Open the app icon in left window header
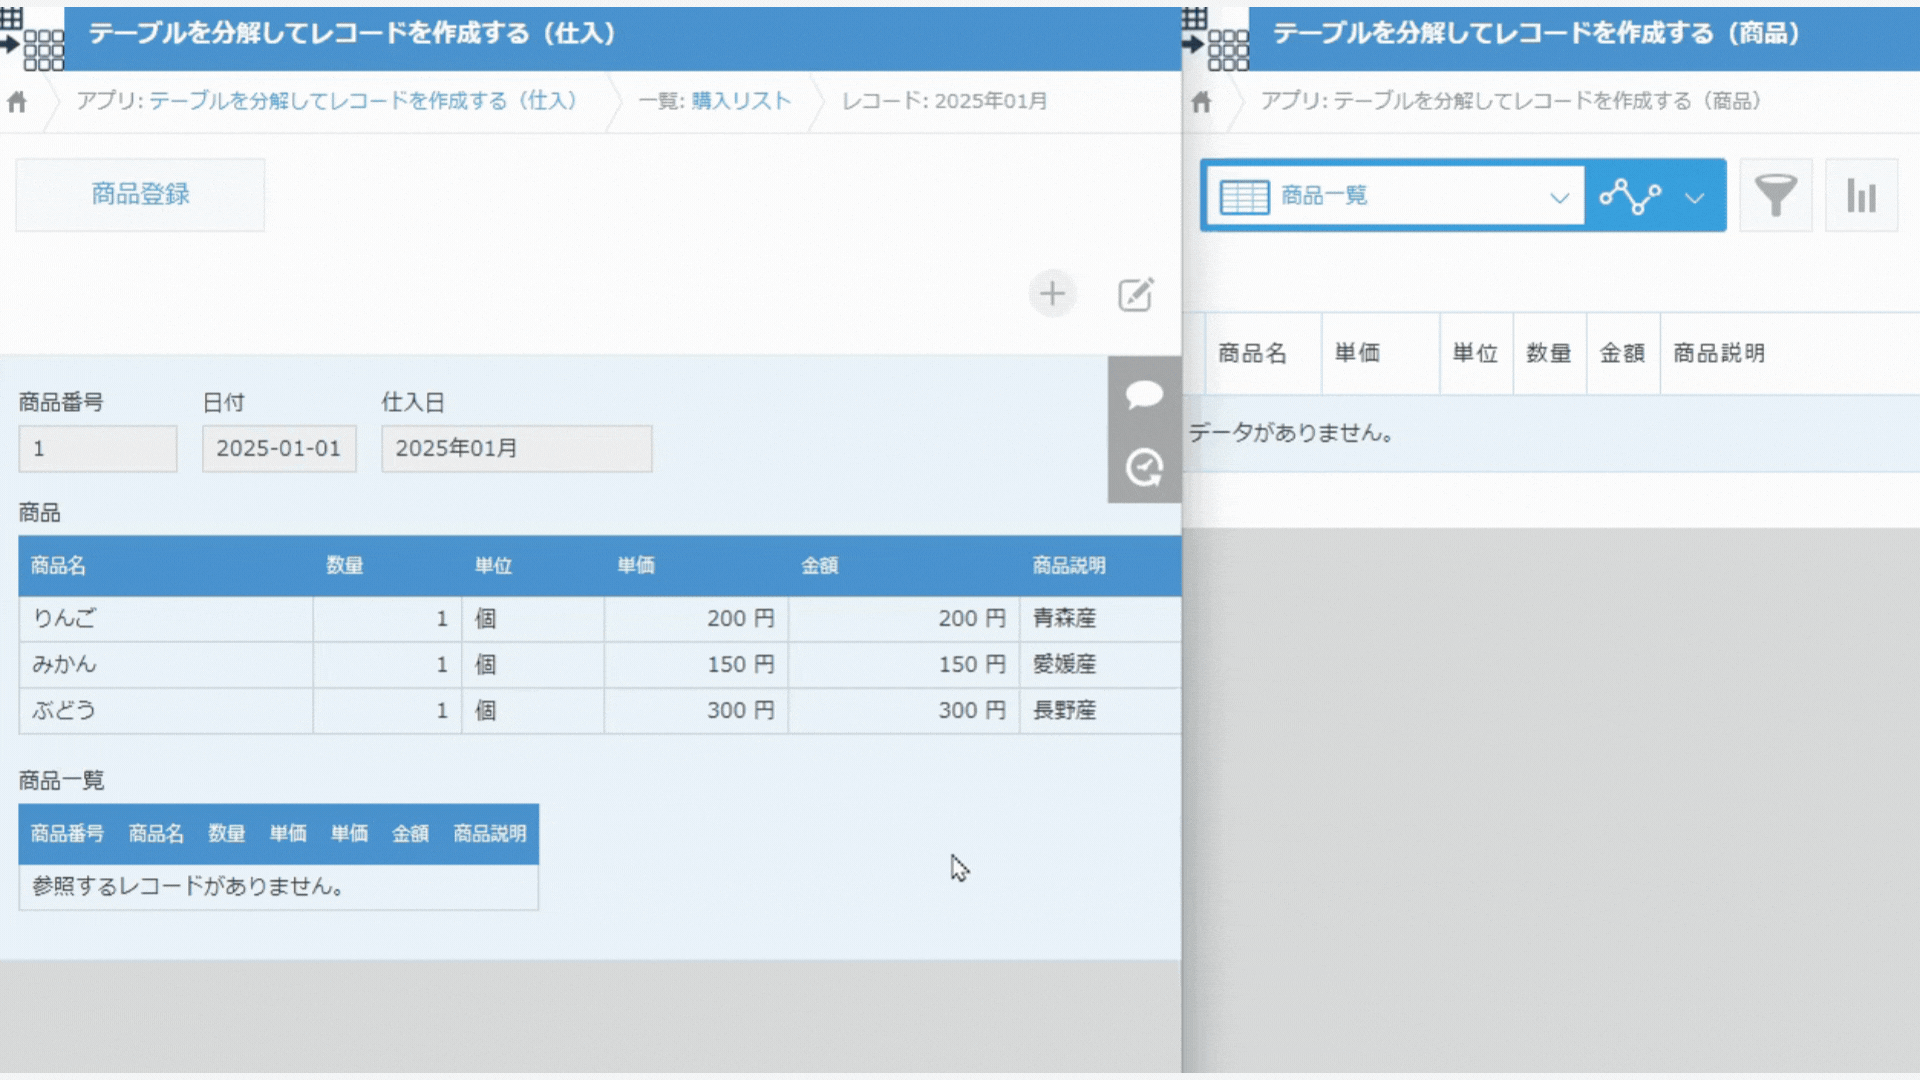Viewport: 1920px width, 1080px height. (32, 38)
